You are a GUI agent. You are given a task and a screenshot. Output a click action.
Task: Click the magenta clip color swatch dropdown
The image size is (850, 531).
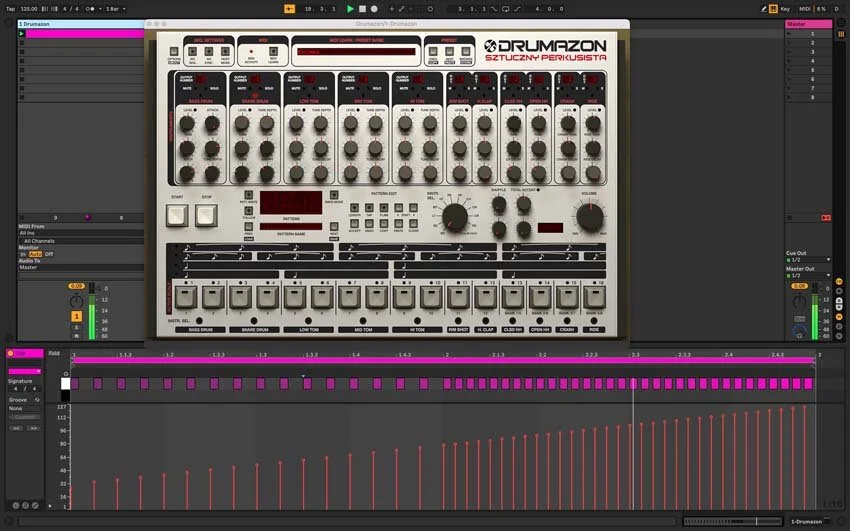coord(25,371)
